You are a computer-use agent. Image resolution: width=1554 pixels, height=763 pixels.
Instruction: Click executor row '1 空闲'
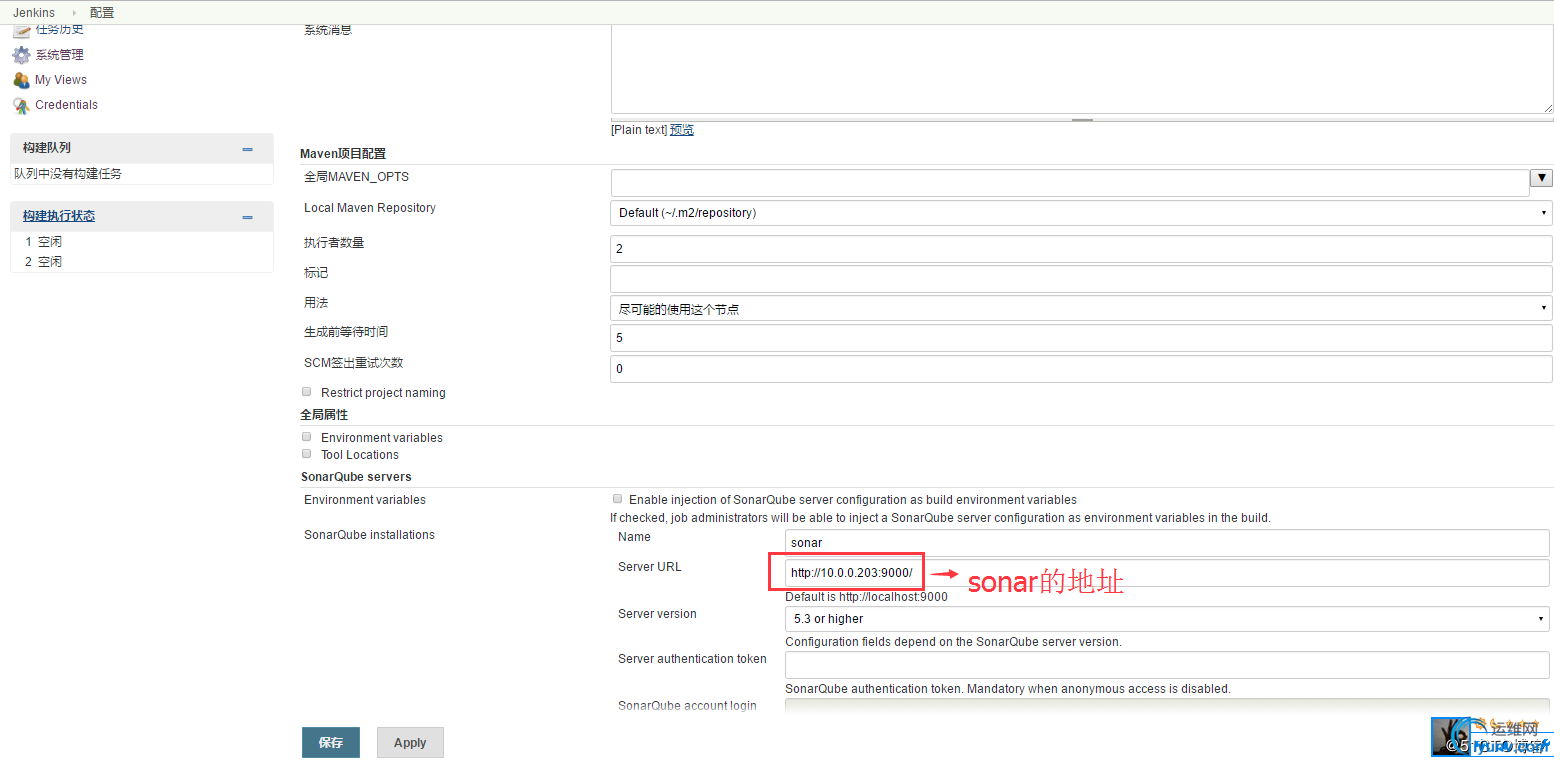coord(44,242)
